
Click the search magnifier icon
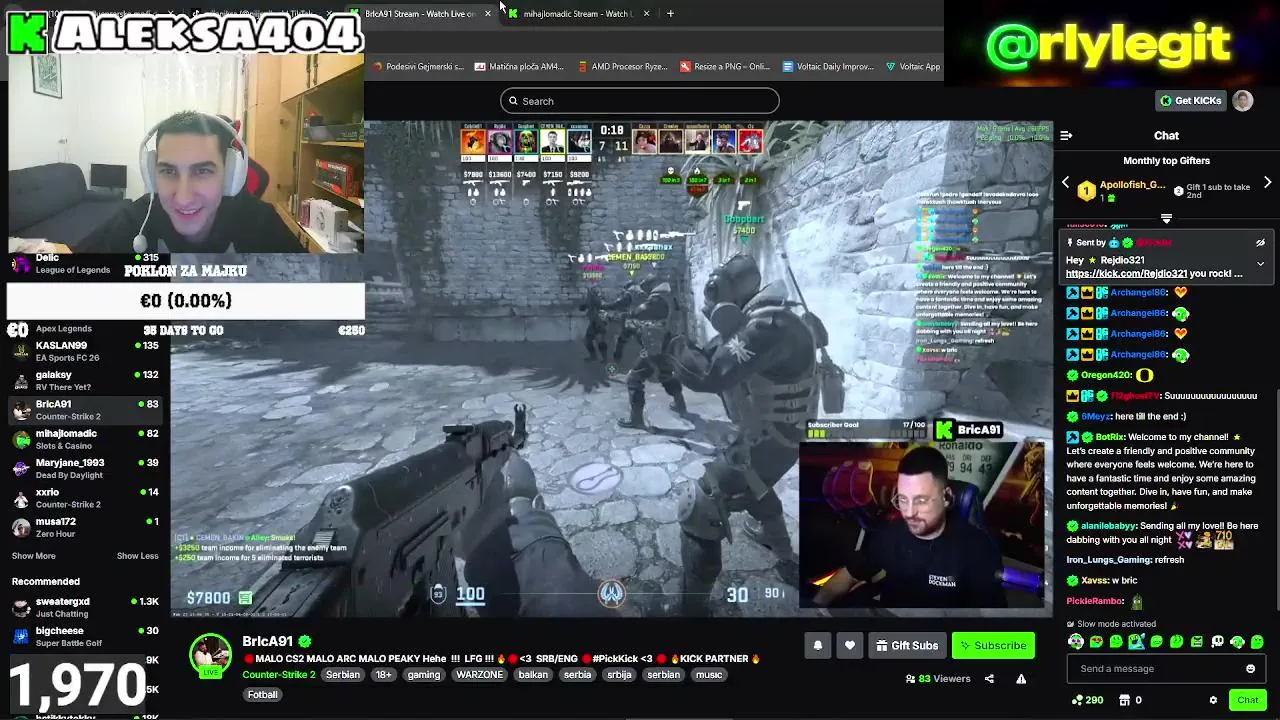pos(513,101)
